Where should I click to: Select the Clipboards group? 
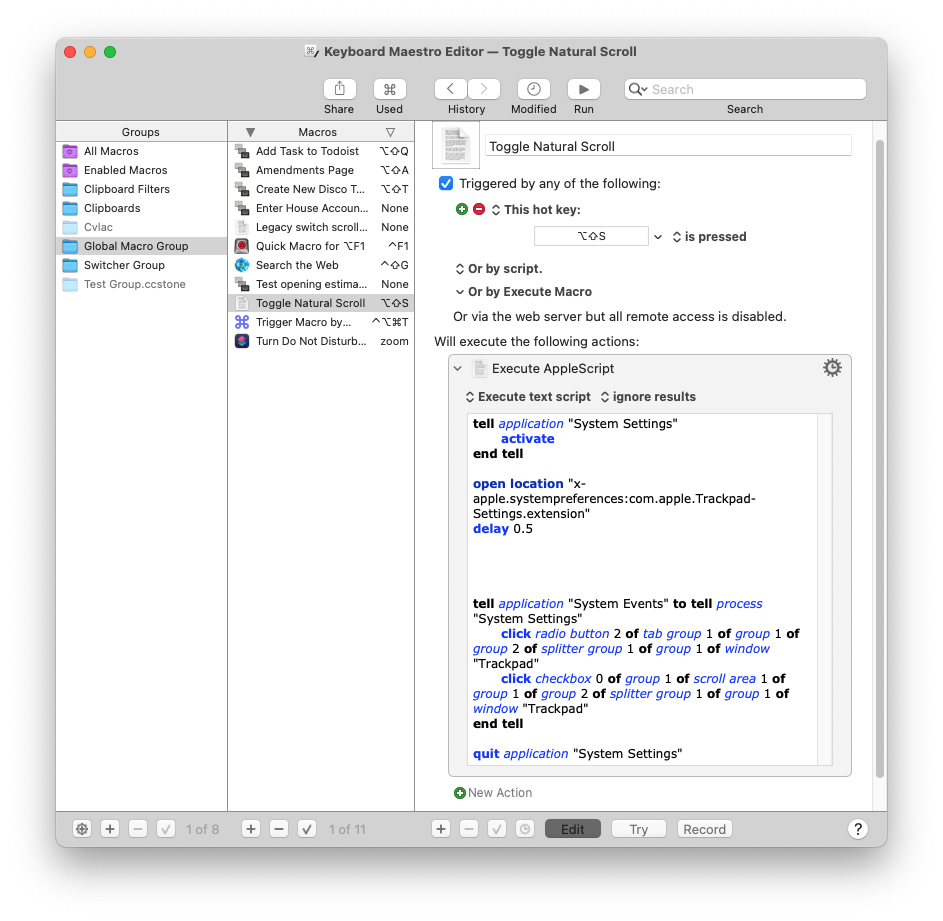[x=142, y=208]
